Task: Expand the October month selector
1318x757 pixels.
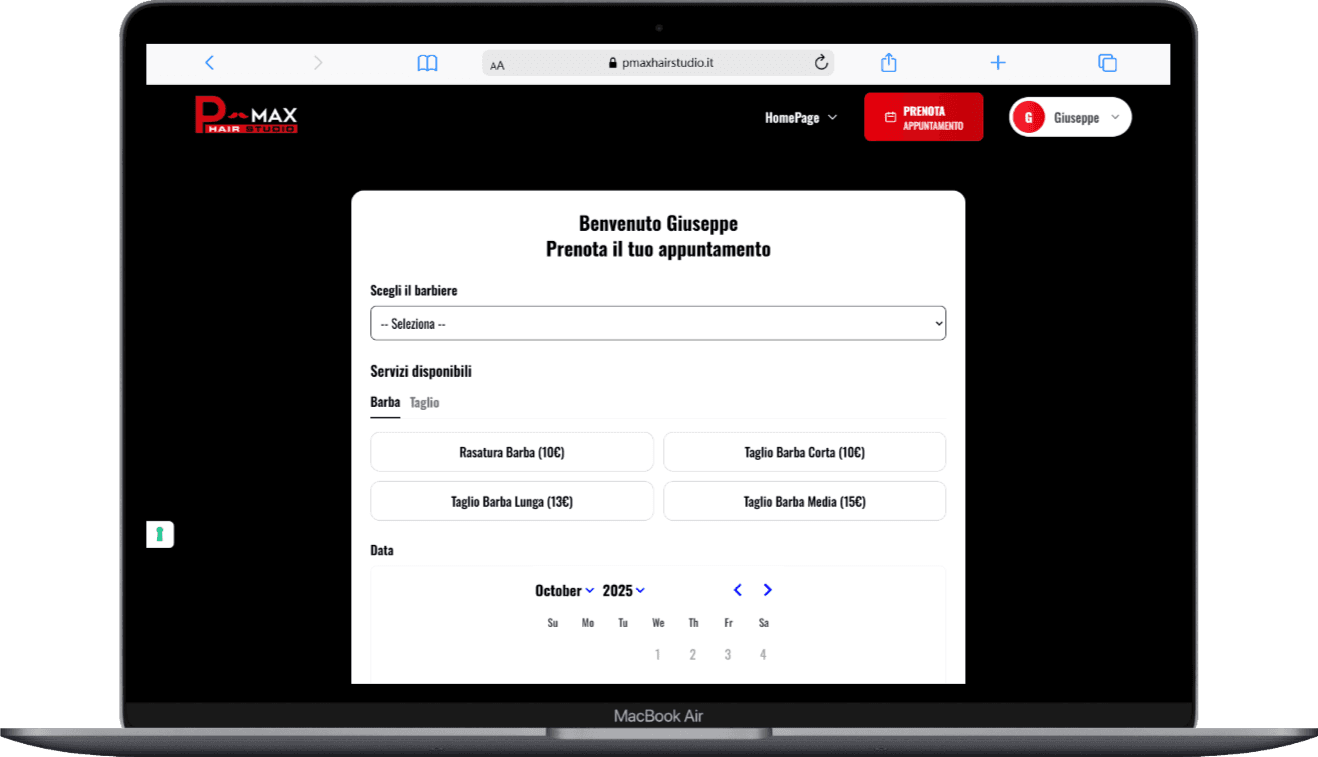Action: (x=564, y=591)
